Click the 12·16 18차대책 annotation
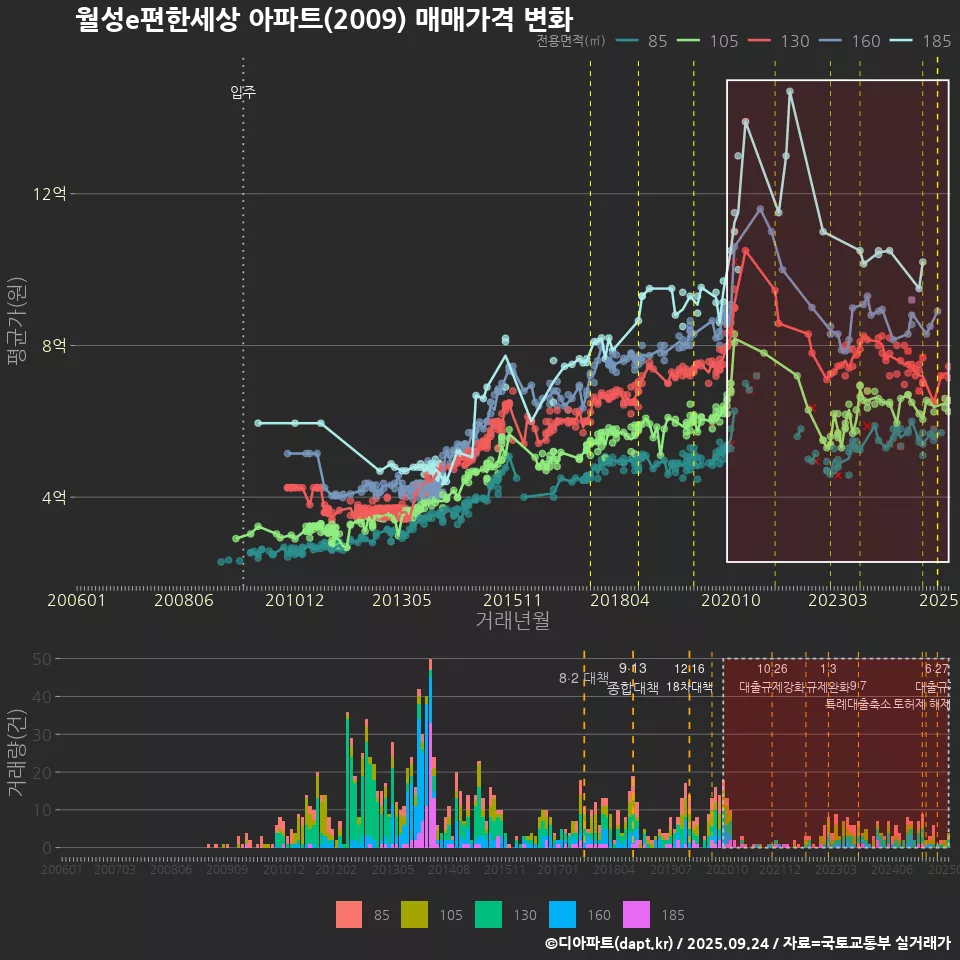Image resolution: width=960 pixels, height=960 pixels. point(689,678)
